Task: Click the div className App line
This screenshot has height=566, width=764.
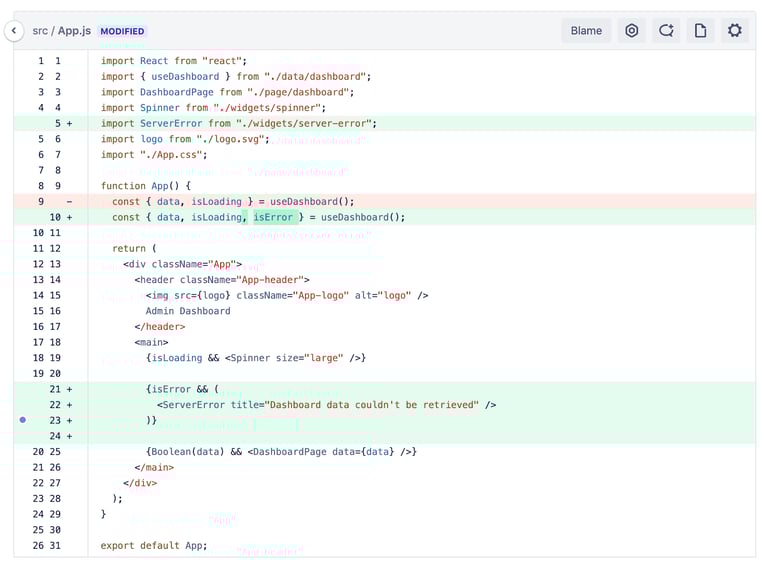Action: (182, 264)
